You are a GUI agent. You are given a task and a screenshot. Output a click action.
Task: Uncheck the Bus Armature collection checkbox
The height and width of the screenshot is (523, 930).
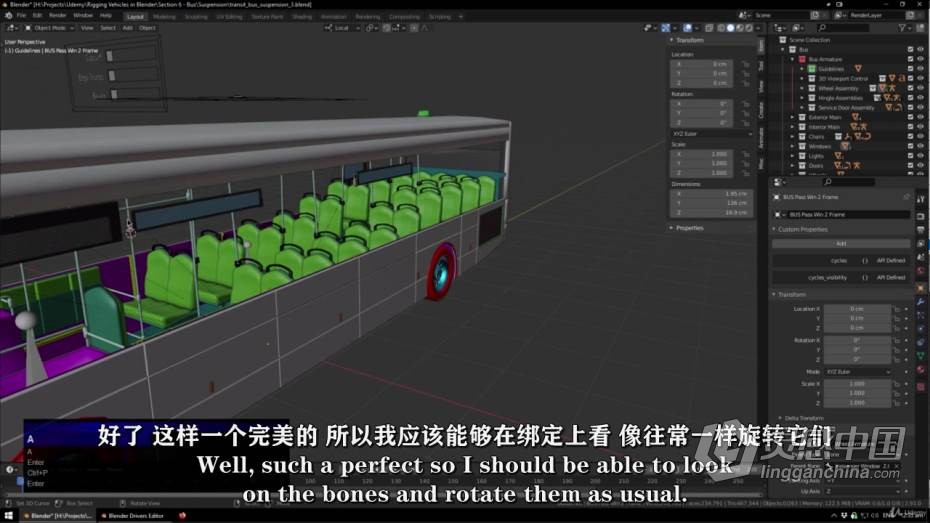(x=910, y=59)
